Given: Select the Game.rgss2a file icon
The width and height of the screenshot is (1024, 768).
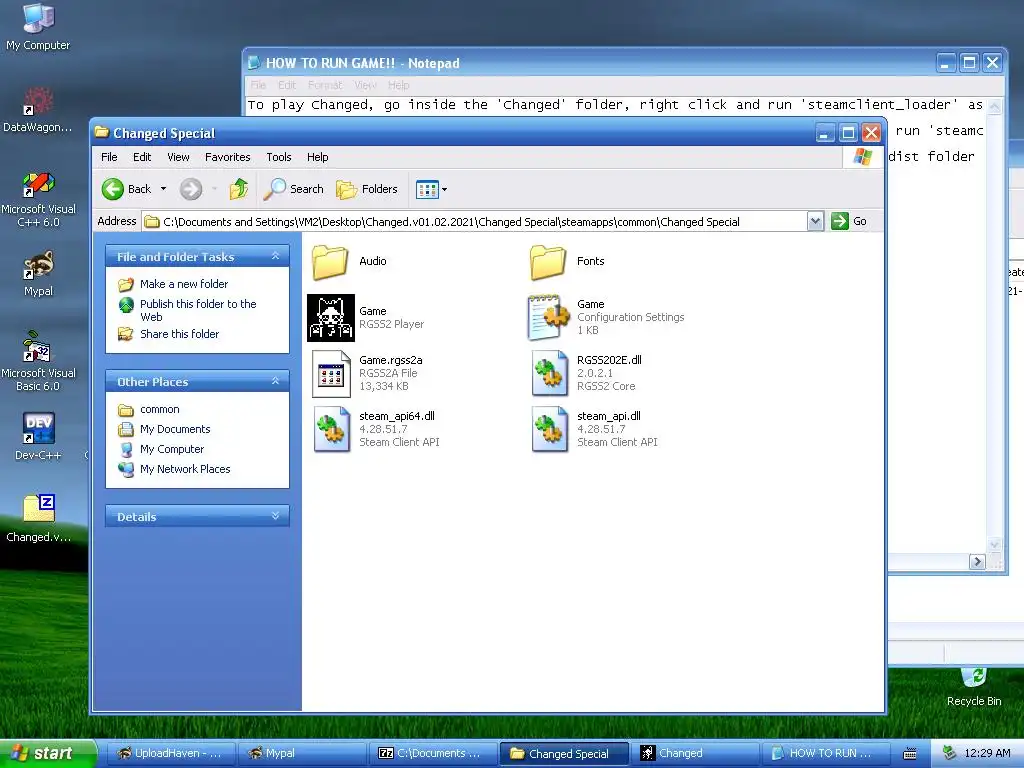Looking at the screenshot, I should pyautogui.click(x=331, y=374).
